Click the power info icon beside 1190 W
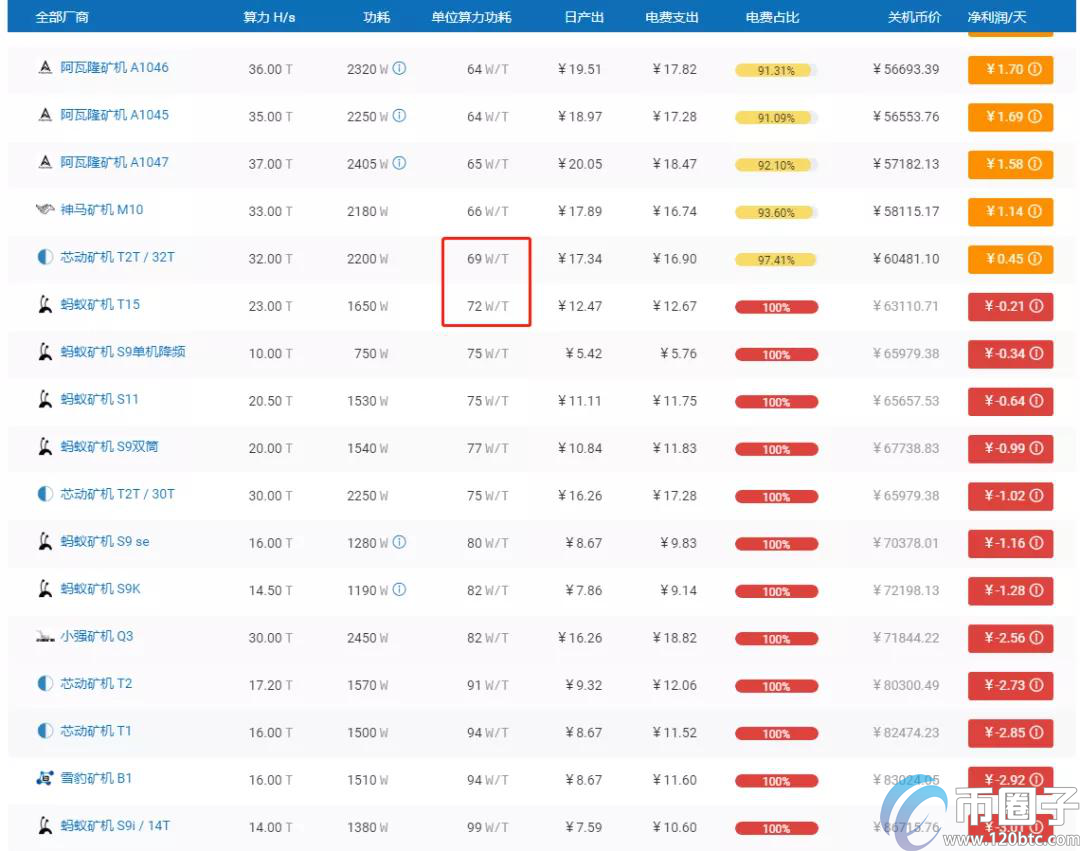Viewport: 1080px width, 851px height. 399,589
